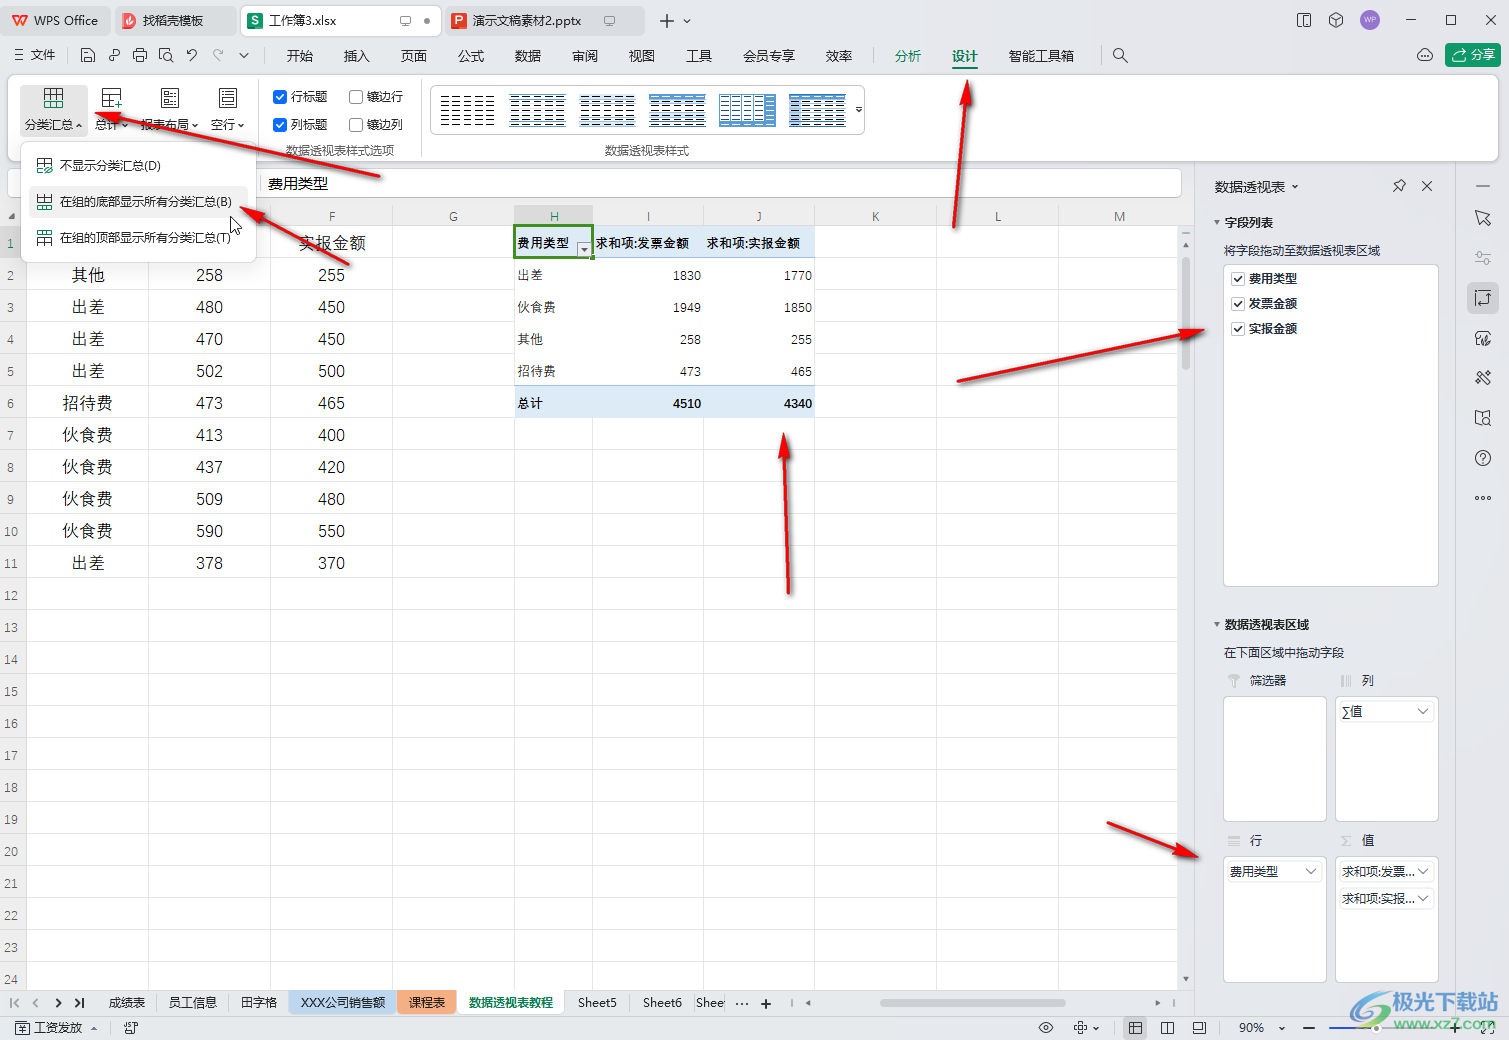Open the Report Layout (报表布局) button
Viewport: 1509px width, 1040px height.
pos(169,110)
